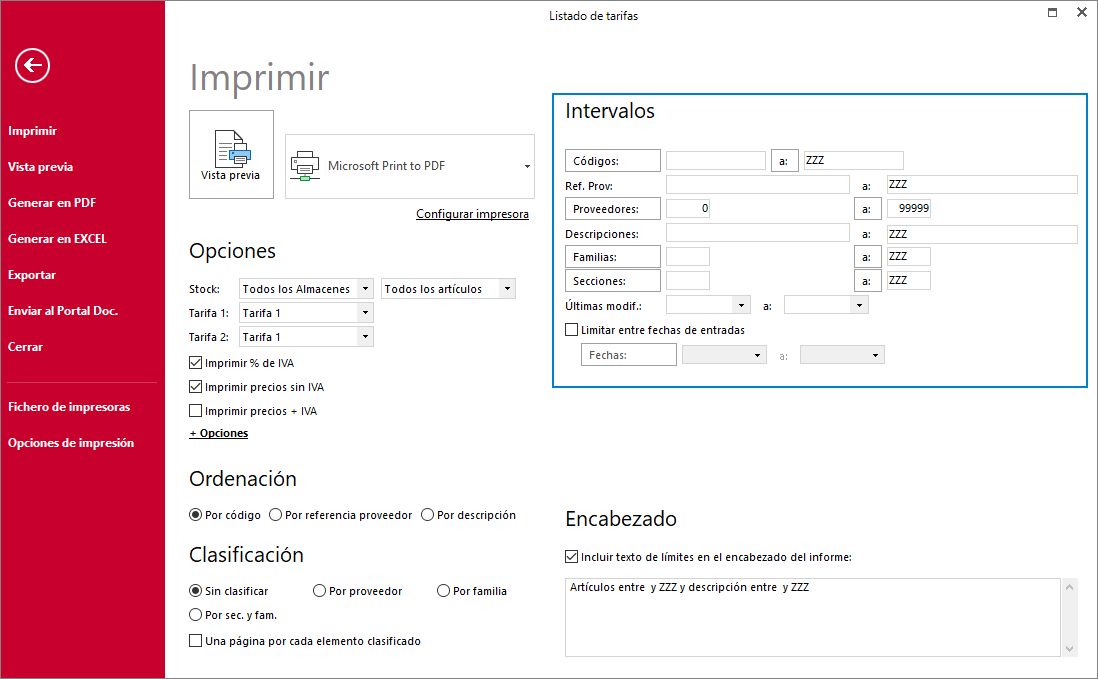Maximize the Listado de tarifas window
This screenshot has height=679, width=1098.
point(1052,13)
